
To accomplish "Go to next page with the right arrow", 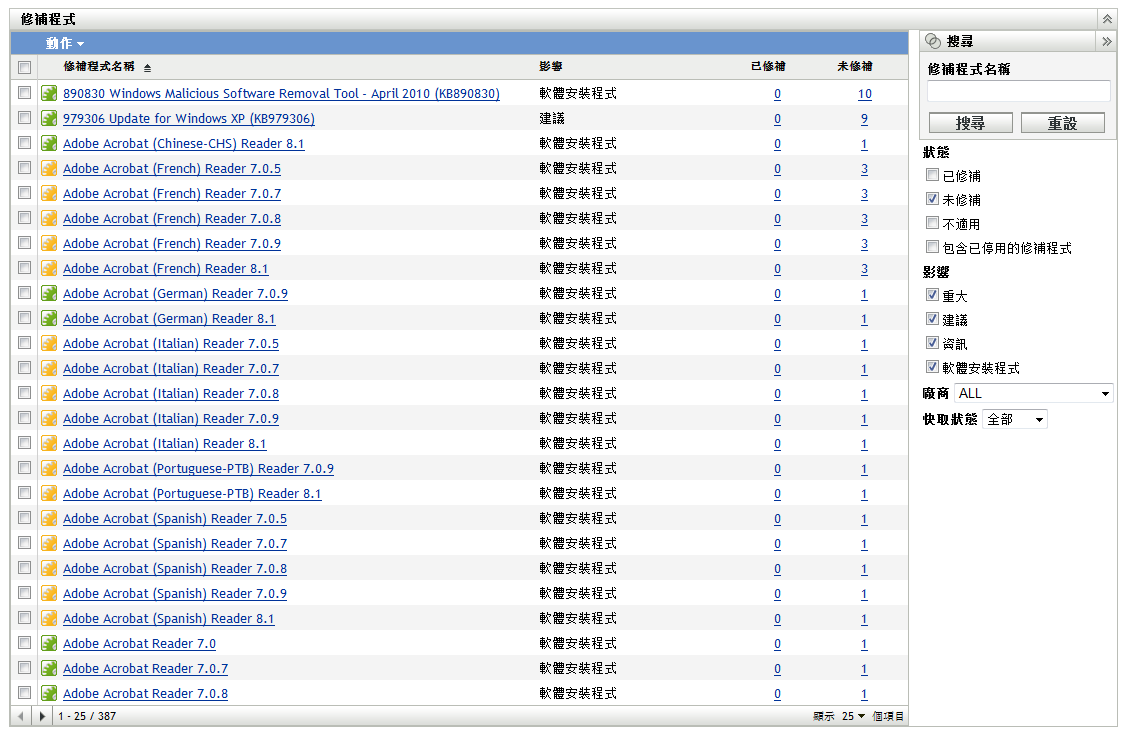I will [42, 716].
